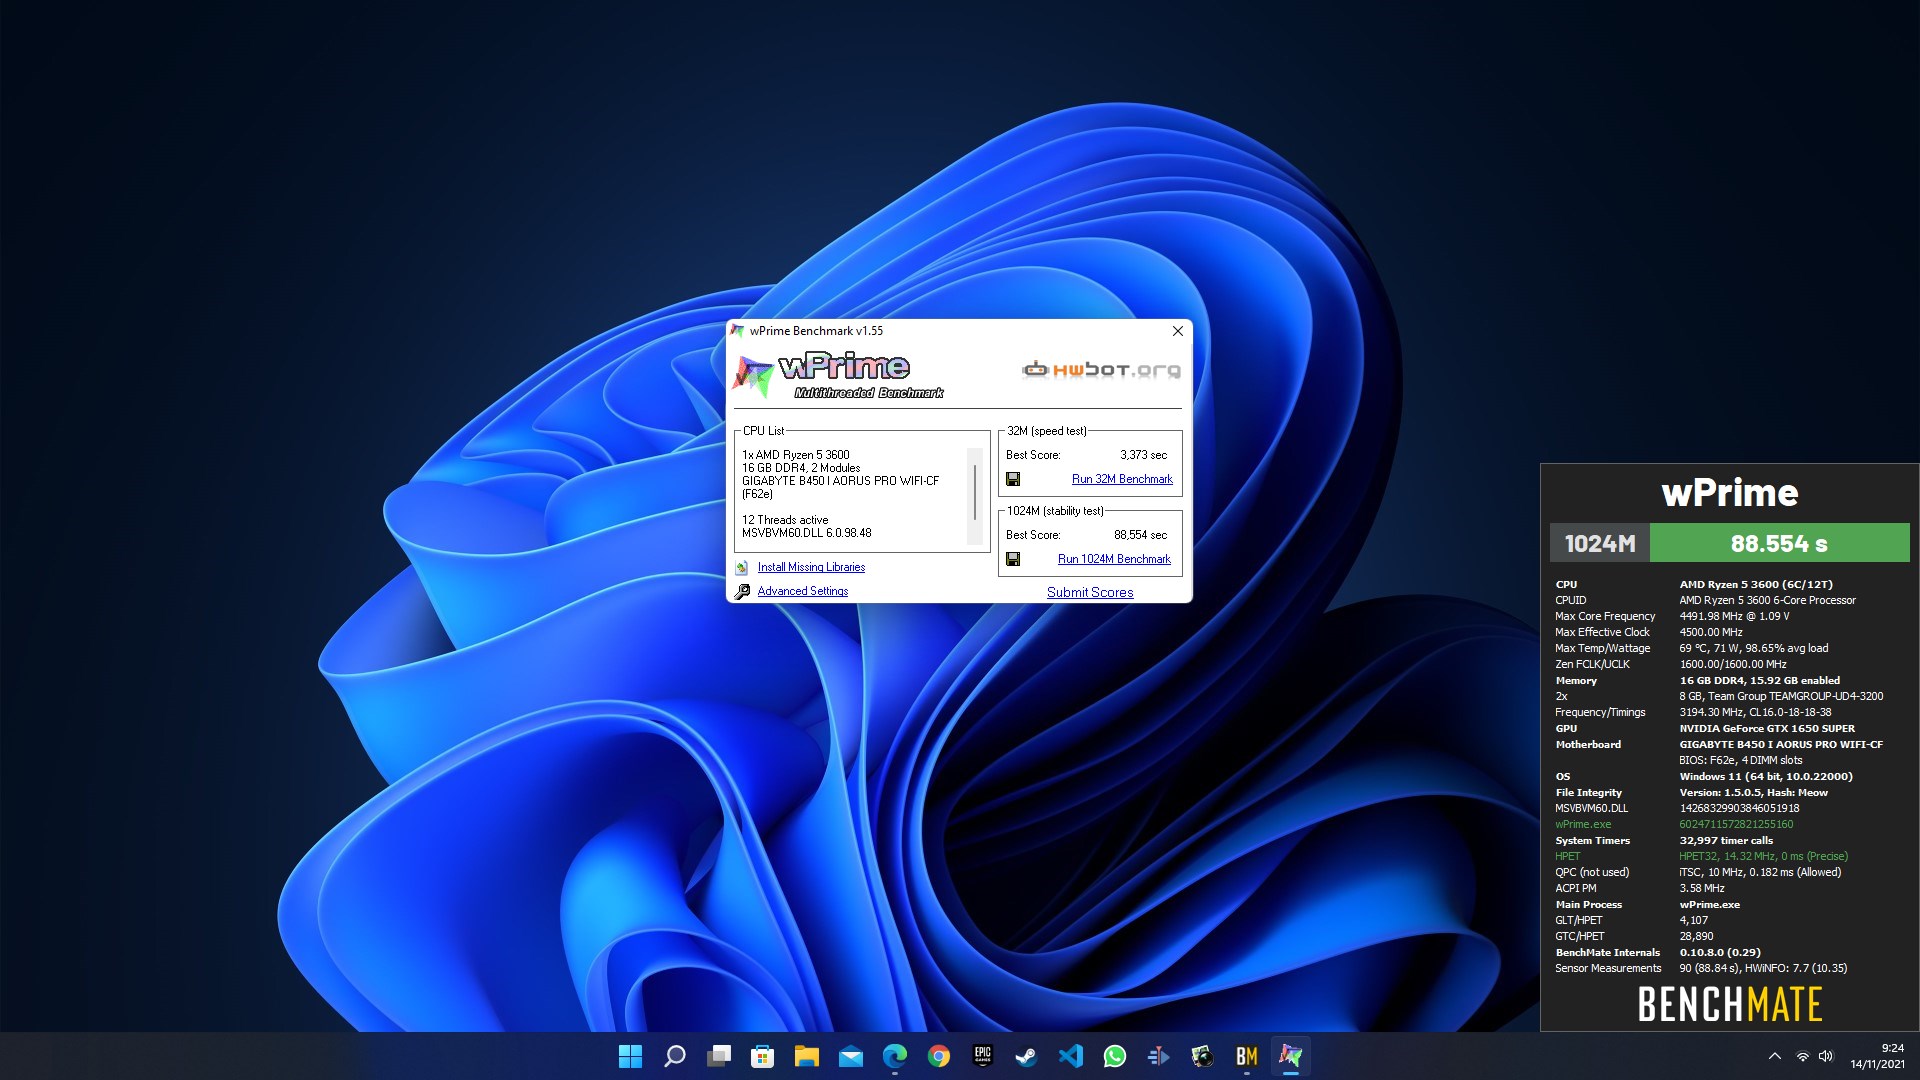The image size is (1920, 1080).
Task: Click the 1024M label in BenchMate panel
Action: click(x=1600, y=543)
